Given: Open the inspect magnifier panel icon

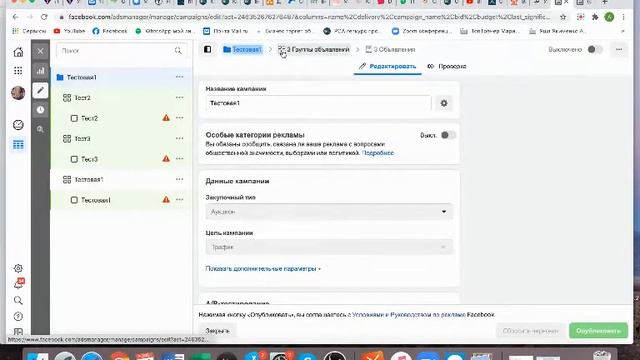Looking at the screenshot, I should pos(40,129).
